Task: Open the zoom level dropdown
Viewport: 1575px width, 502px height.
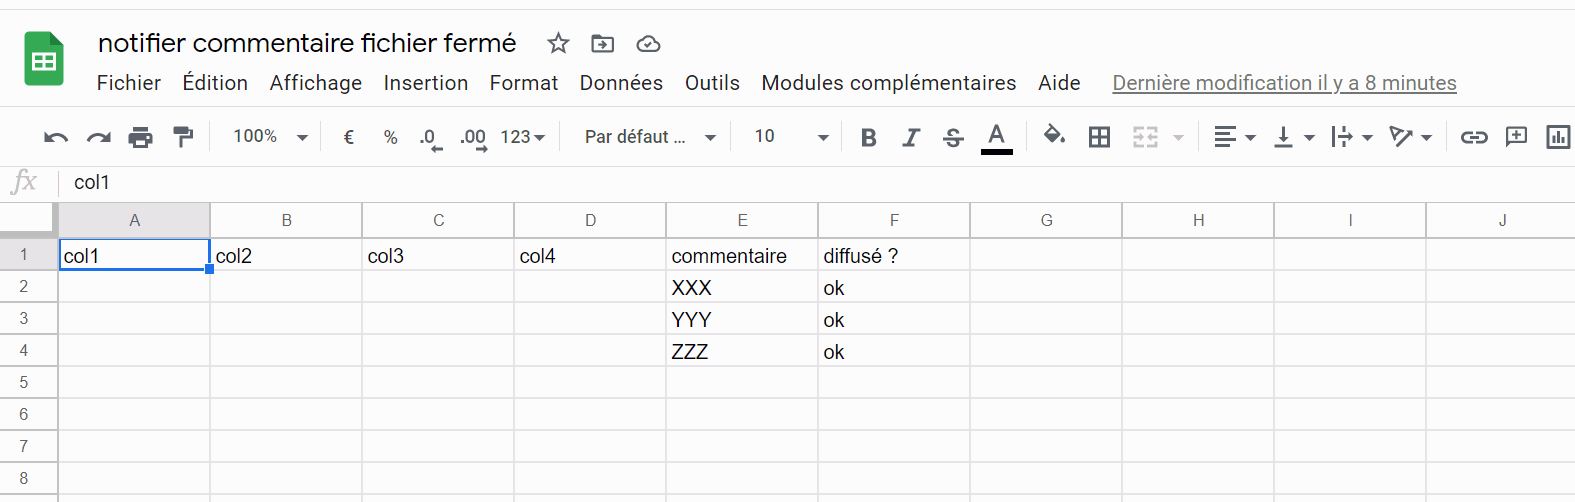Action: 270,137
